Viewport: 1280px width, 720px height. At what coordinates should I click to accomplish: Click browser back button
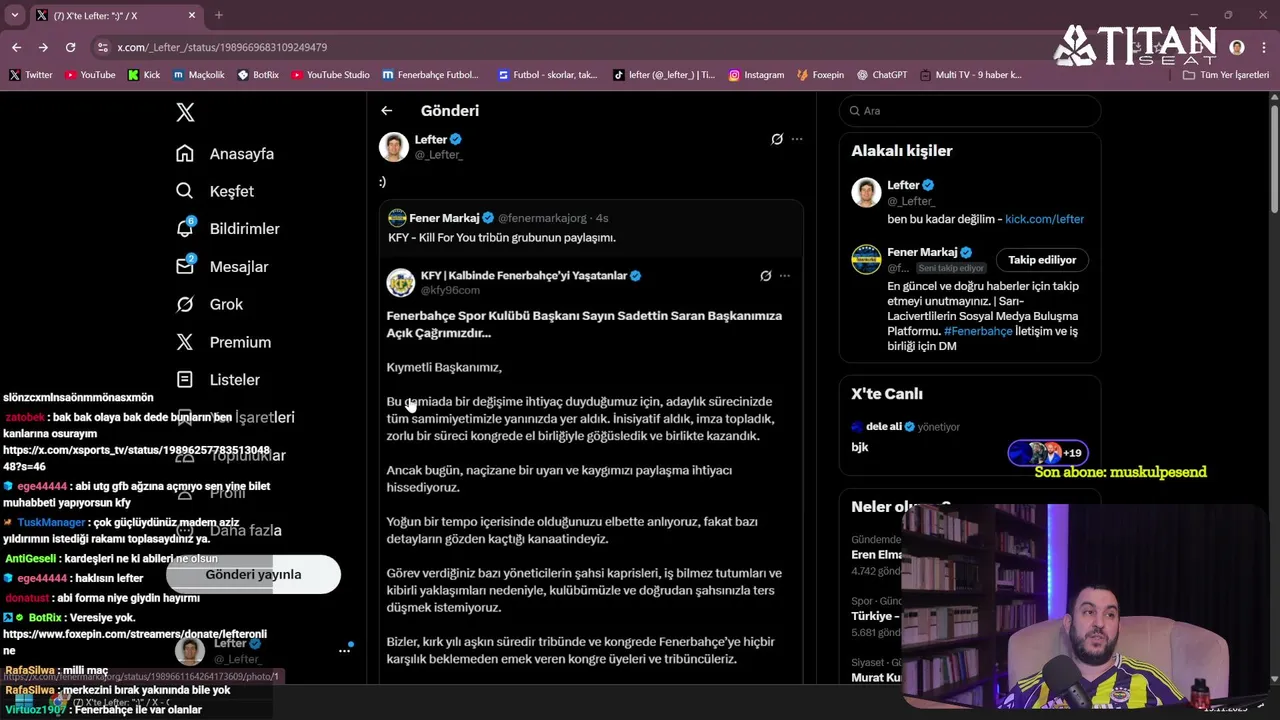pyautogui.click(x=17, y=47)
